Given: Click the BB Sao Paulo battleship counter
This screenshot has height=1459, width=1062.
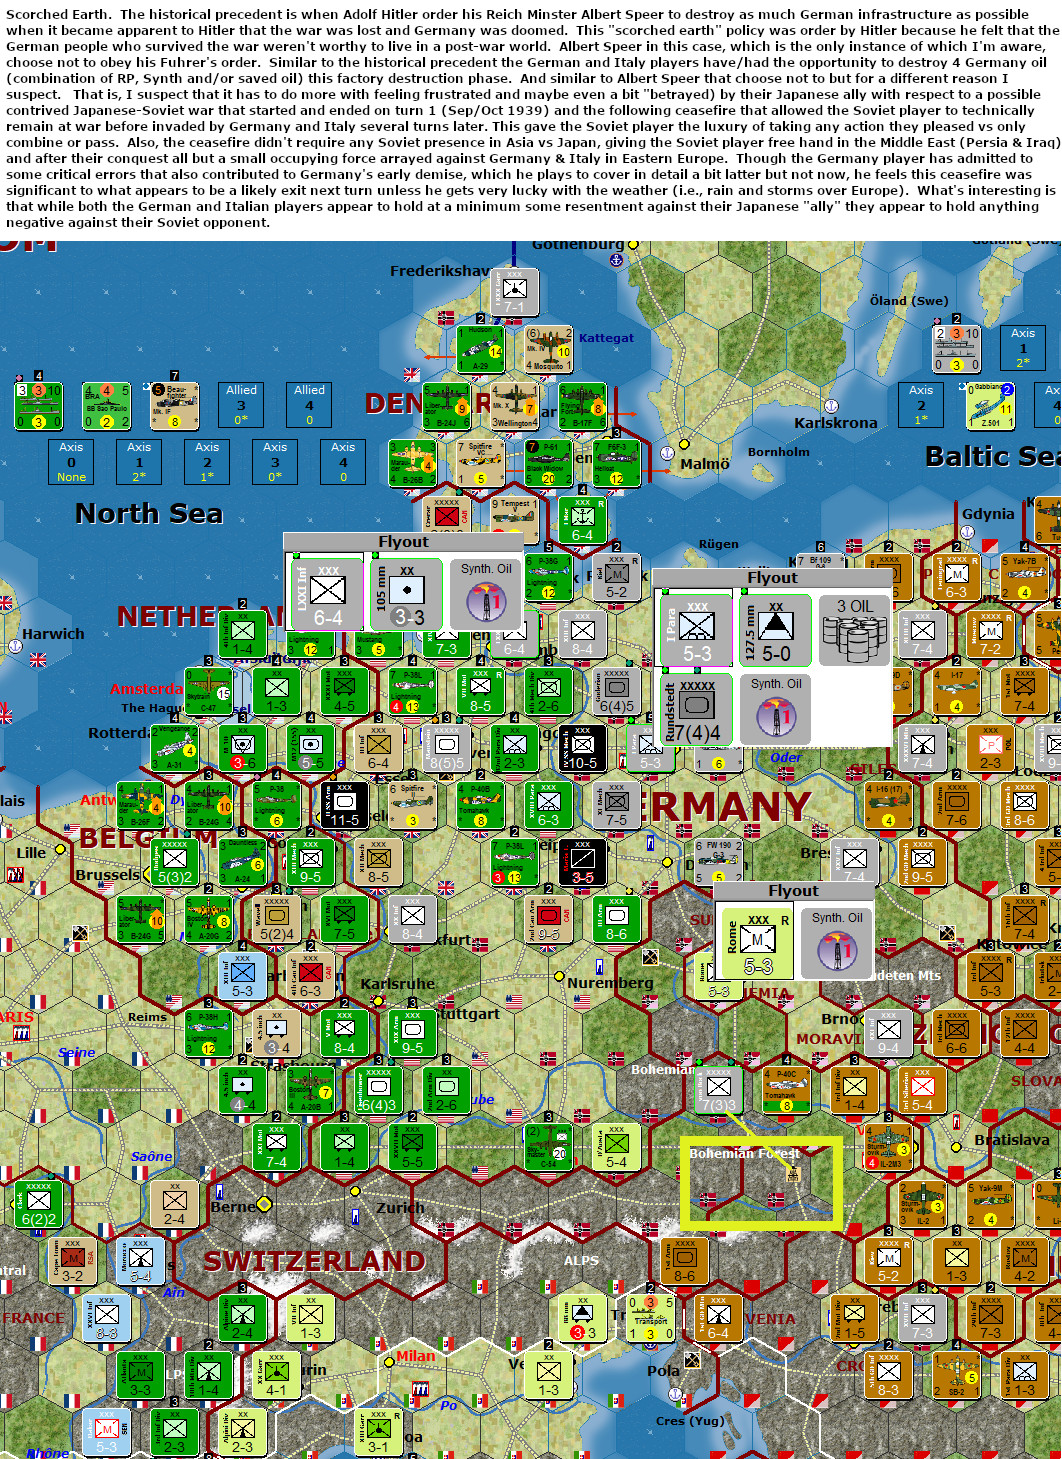Looking at the screenshot, I should [107, 406].
